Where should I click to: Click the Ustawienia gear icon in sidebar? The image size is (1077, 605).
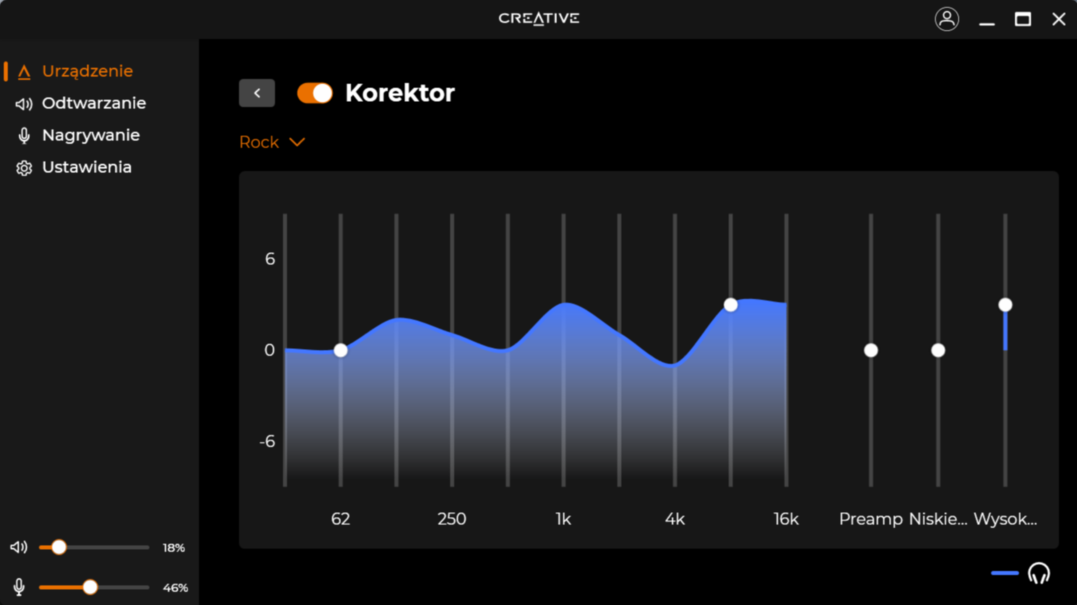(24, 168)
